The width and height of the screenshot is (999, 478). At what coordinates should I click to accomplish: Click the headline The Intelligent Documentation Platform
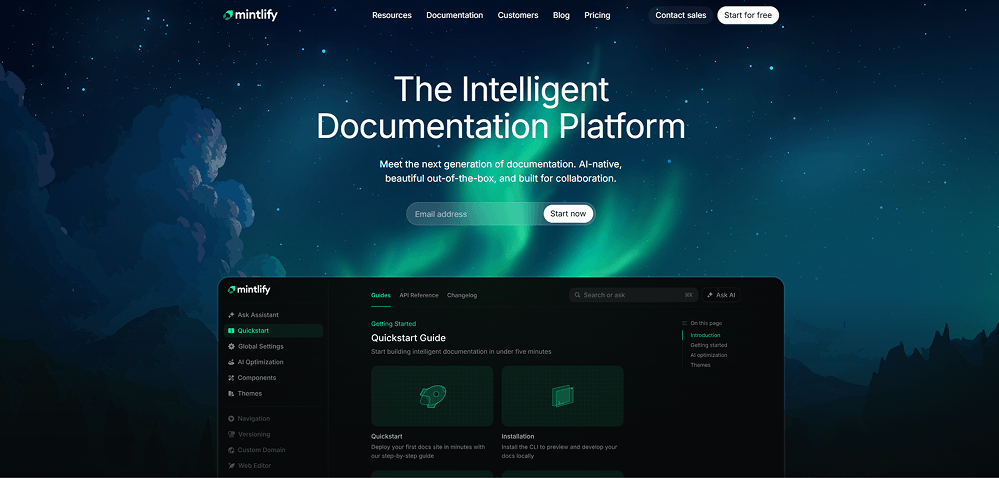click(x=501, y=107)
